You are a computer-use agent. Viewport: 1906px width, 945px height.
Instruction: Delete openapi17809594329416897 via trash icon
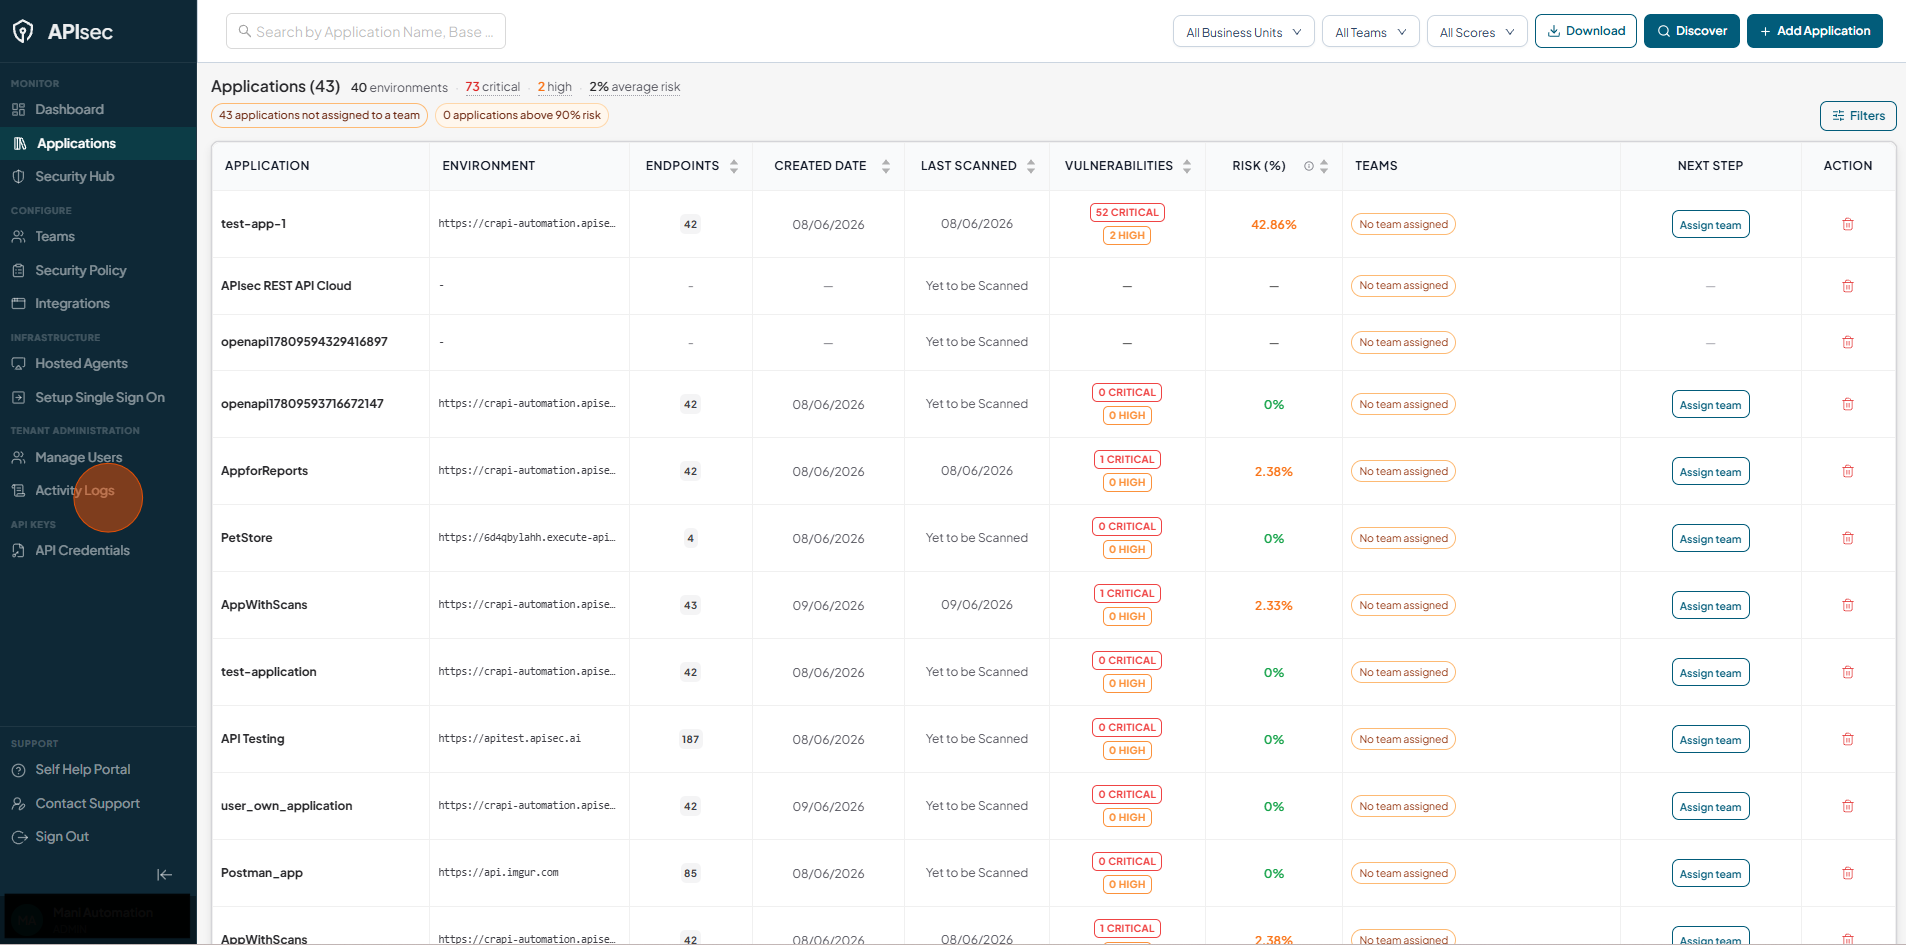pyautogui.click(x=1848, y=342)
